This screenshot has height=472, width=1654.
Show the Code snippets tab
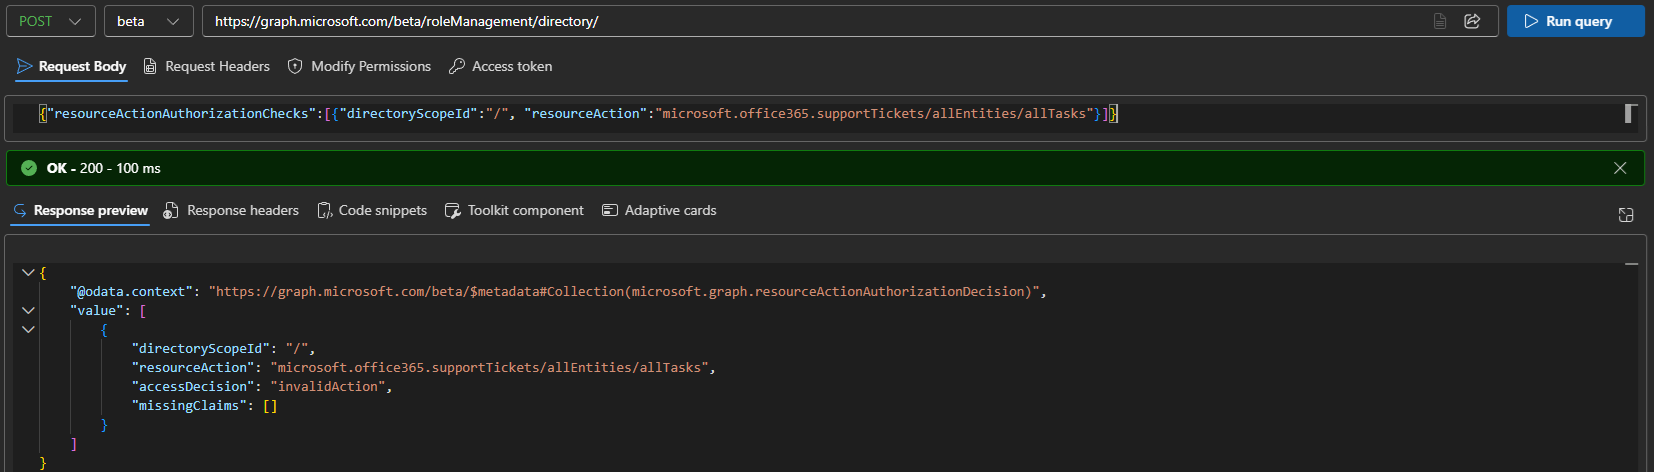(x=372, y=210)
